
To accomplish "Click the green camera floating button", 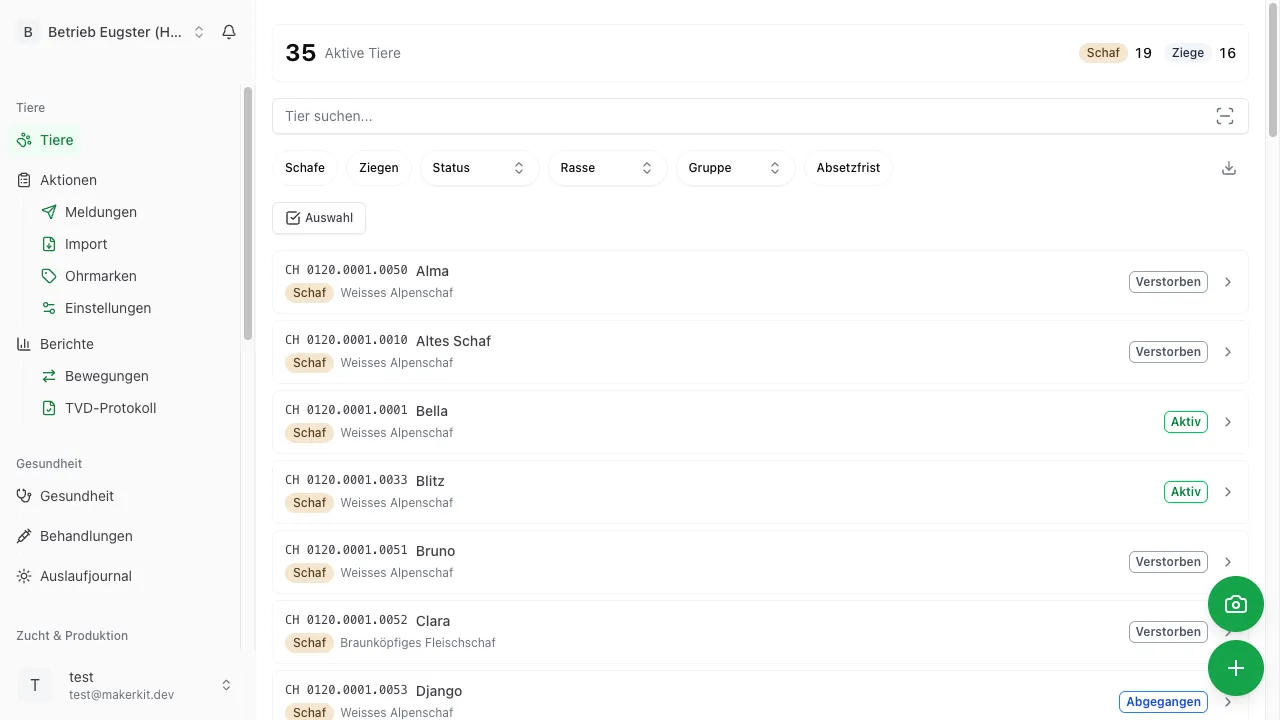I will tap(1236, 604).
